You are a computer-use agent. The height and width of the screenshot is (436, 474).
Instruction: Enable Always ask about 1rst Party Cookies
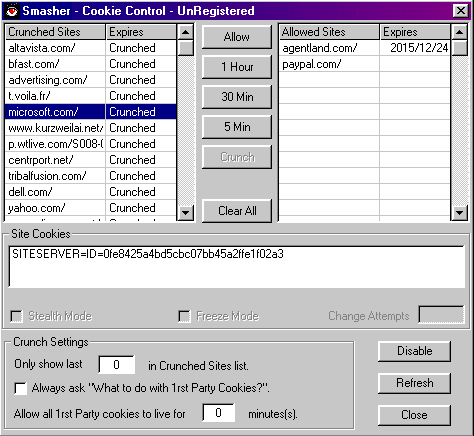tap(21, 388)
